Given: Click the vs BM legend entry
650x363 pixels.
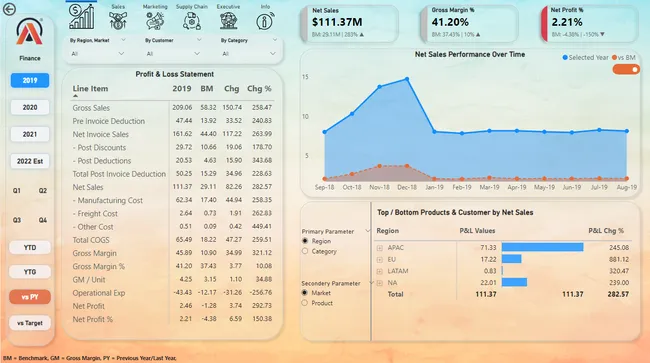Looking at the screenshot, I should coord(623,58).
